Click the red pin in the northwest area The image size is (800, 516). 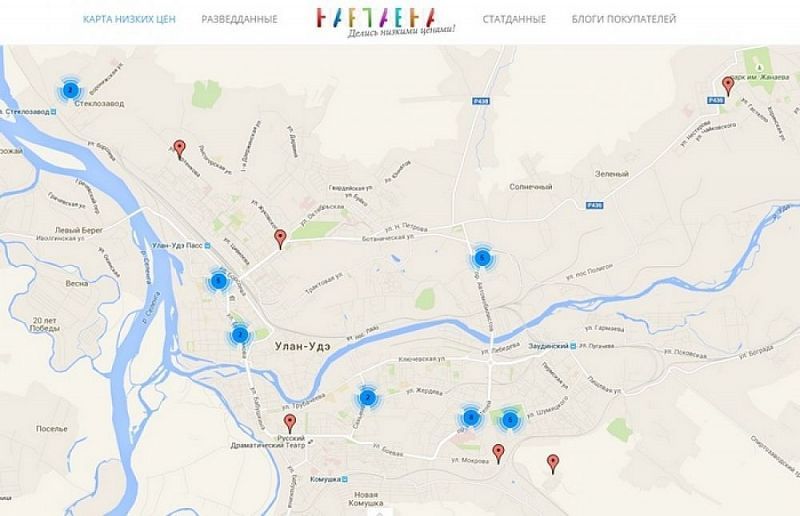(179, 150)
